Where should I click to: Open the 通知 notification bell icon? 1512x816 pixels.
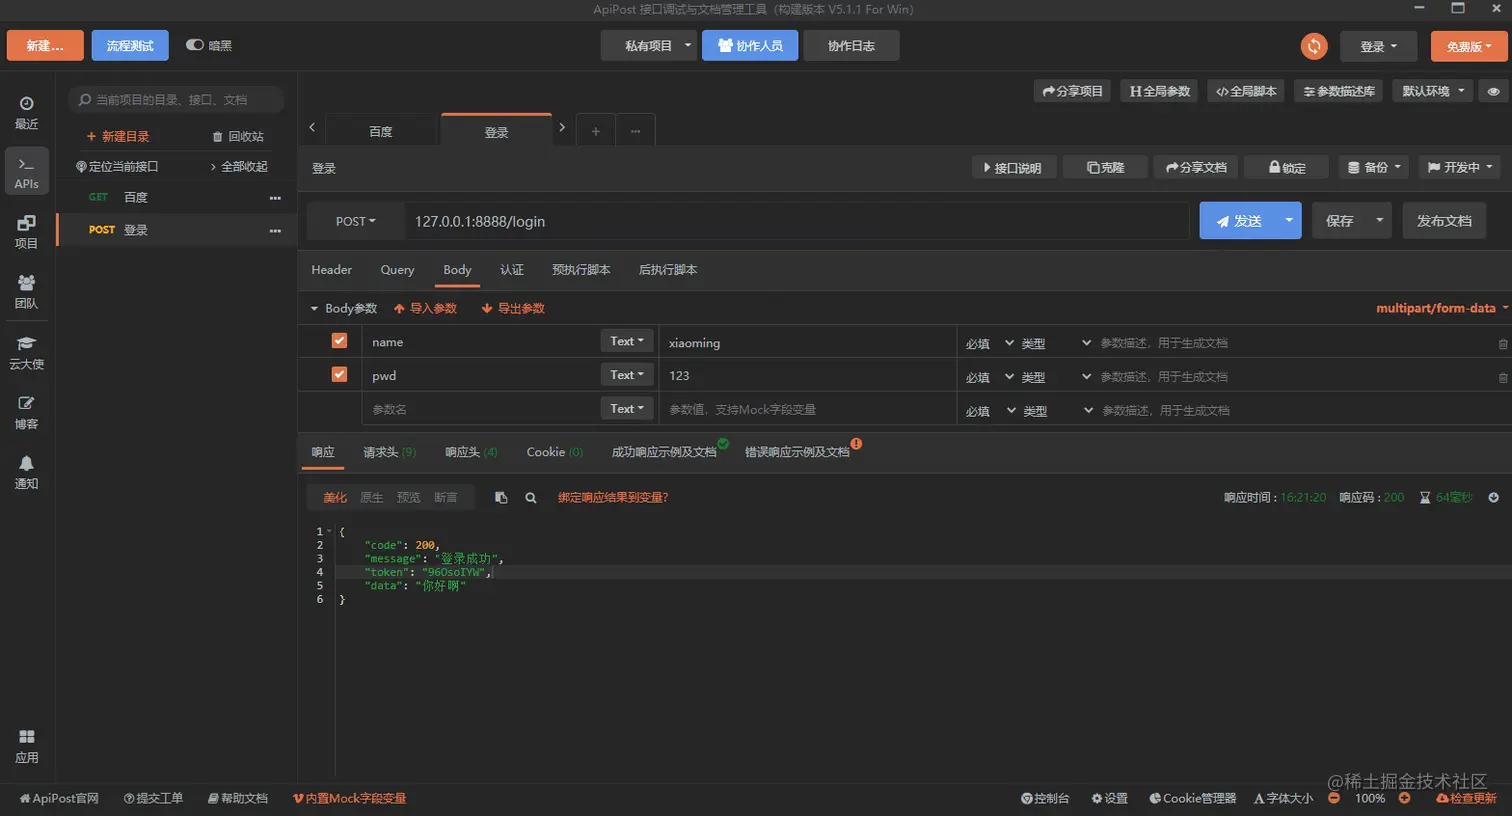tap(26, 472)
